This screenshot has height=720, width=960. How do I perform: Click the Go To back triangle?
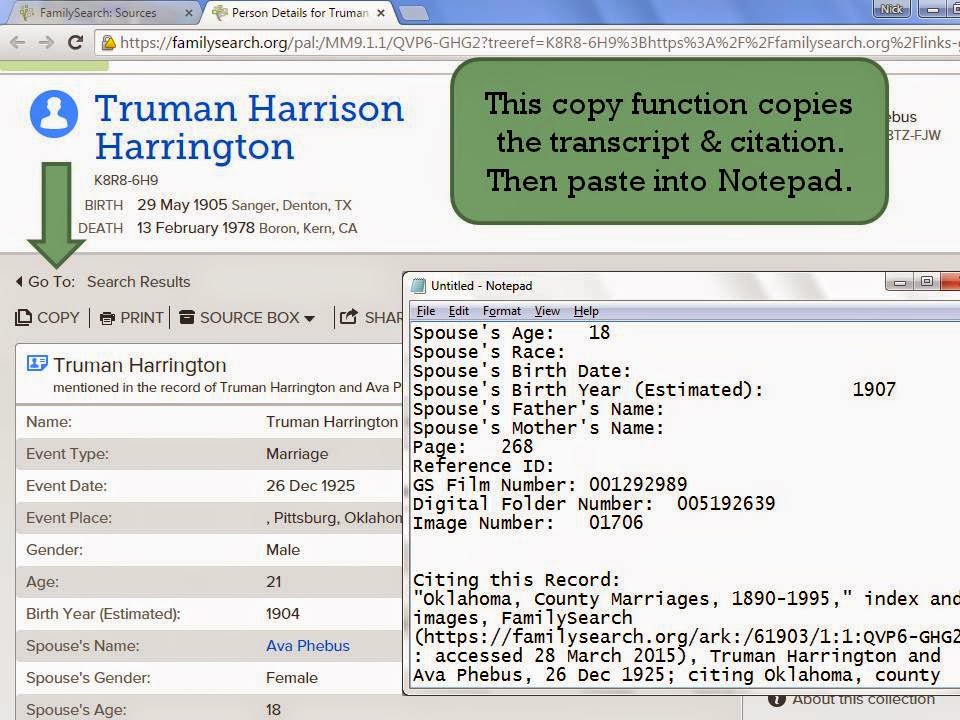[x=19, y=282]
